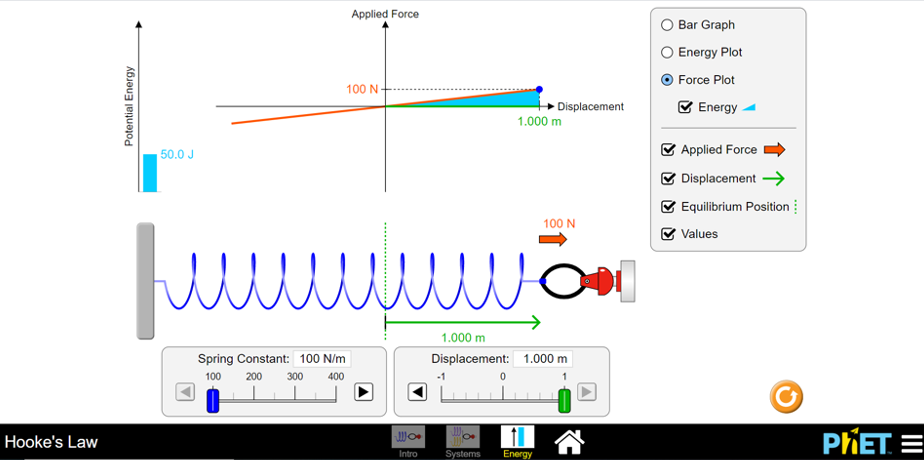Click the blue point on force plot
Screen dimensions: 924x460
(x=539, y=90)
